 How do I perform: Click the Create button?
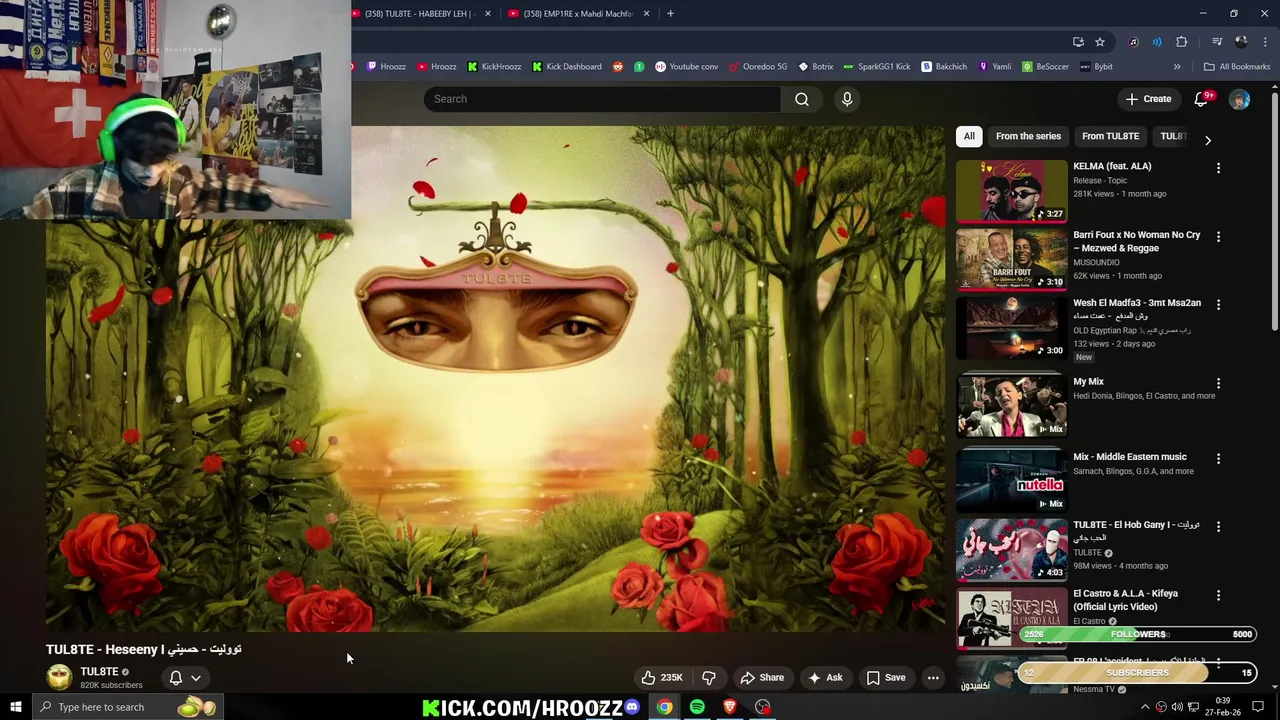pos(1148,99)
